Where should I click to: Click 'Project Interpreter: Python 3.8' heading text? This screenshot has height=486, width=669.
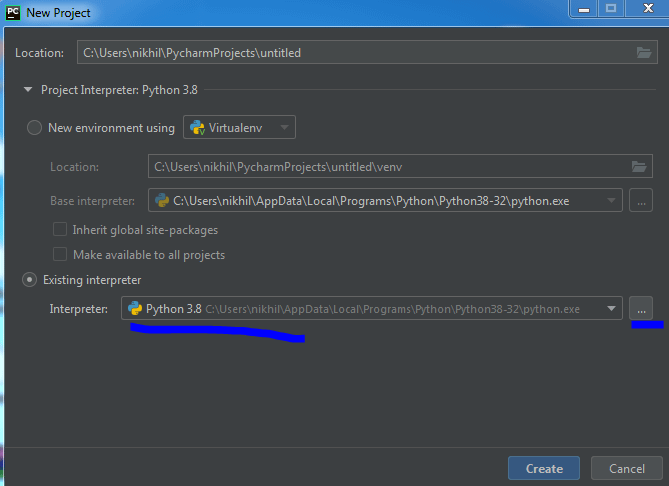pos(119,90)
